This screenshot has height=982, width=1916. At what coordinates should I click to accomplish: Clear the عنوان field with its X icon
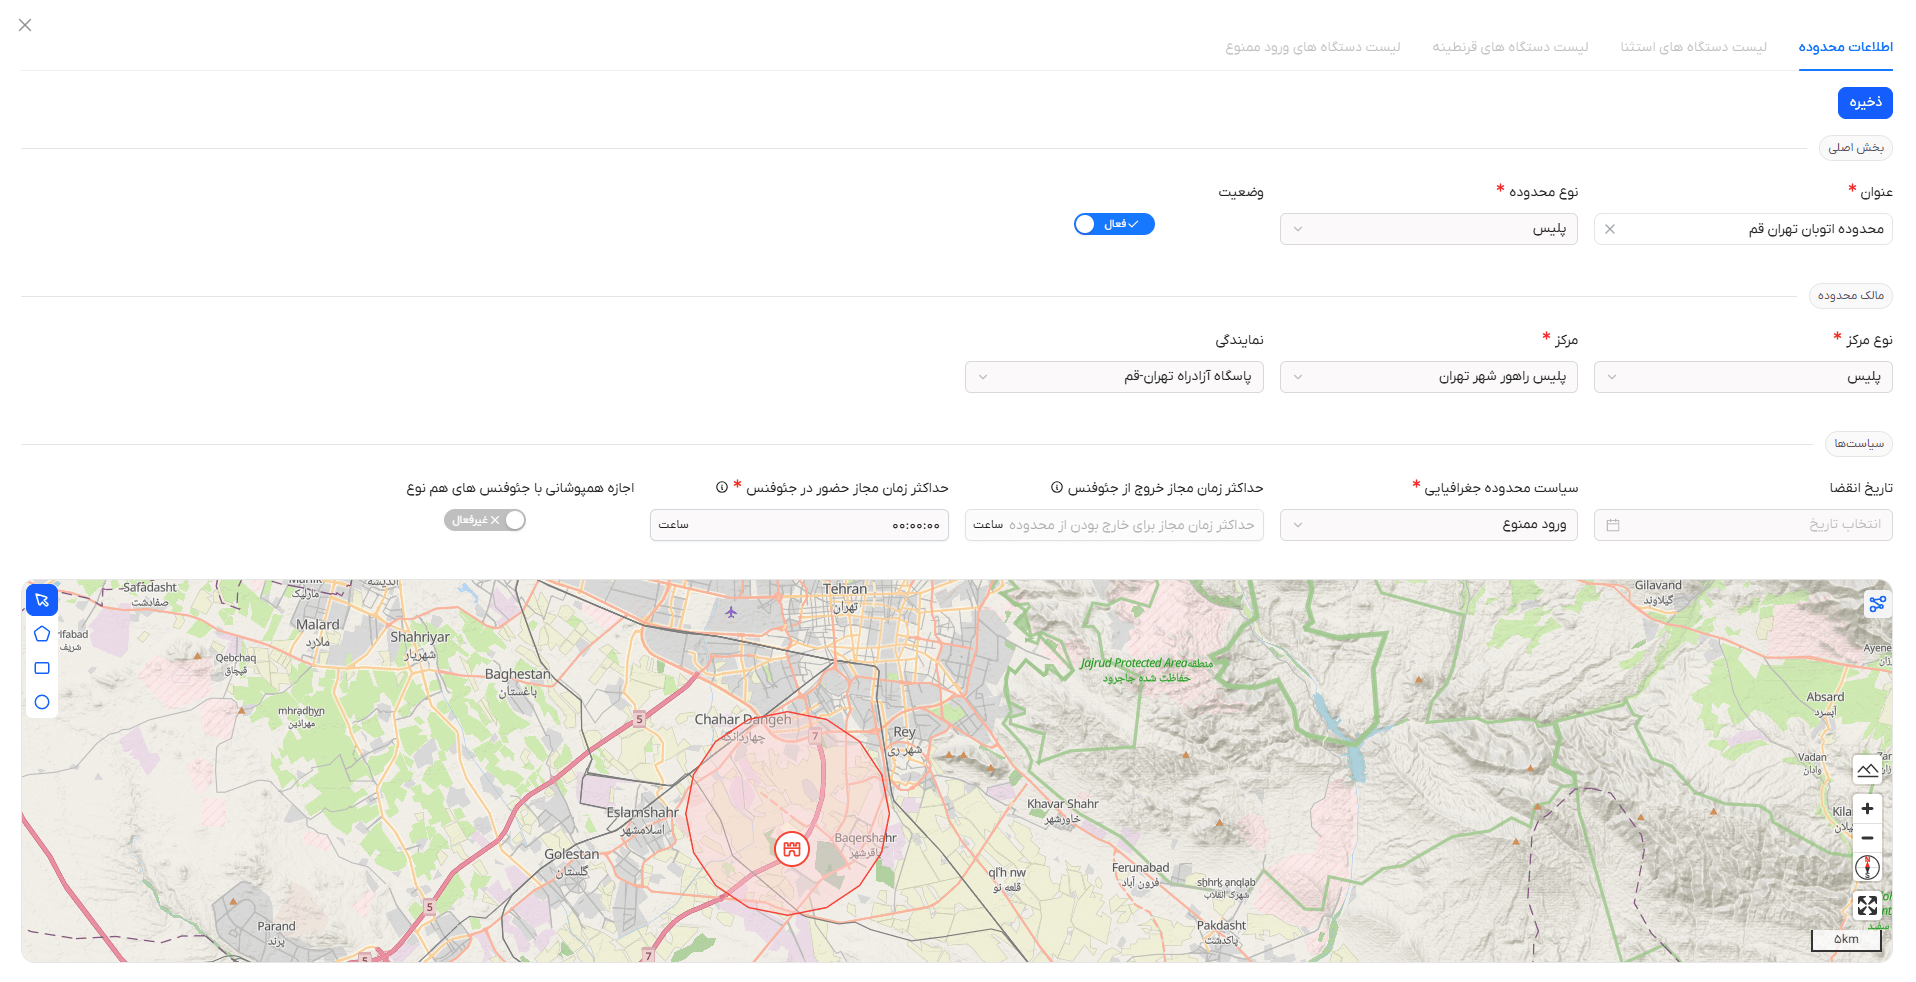click(x=1610, y=229)
